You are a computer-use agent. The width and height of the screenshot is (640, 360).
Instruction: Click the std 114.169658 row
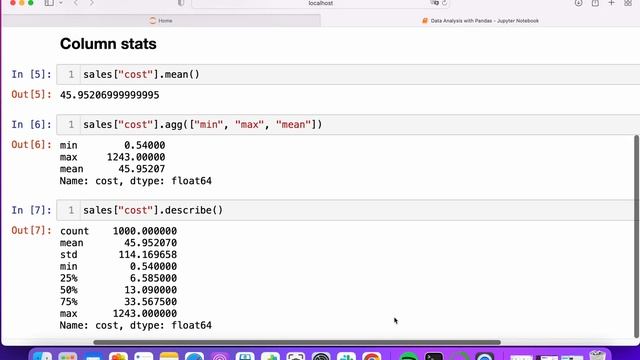118,255
